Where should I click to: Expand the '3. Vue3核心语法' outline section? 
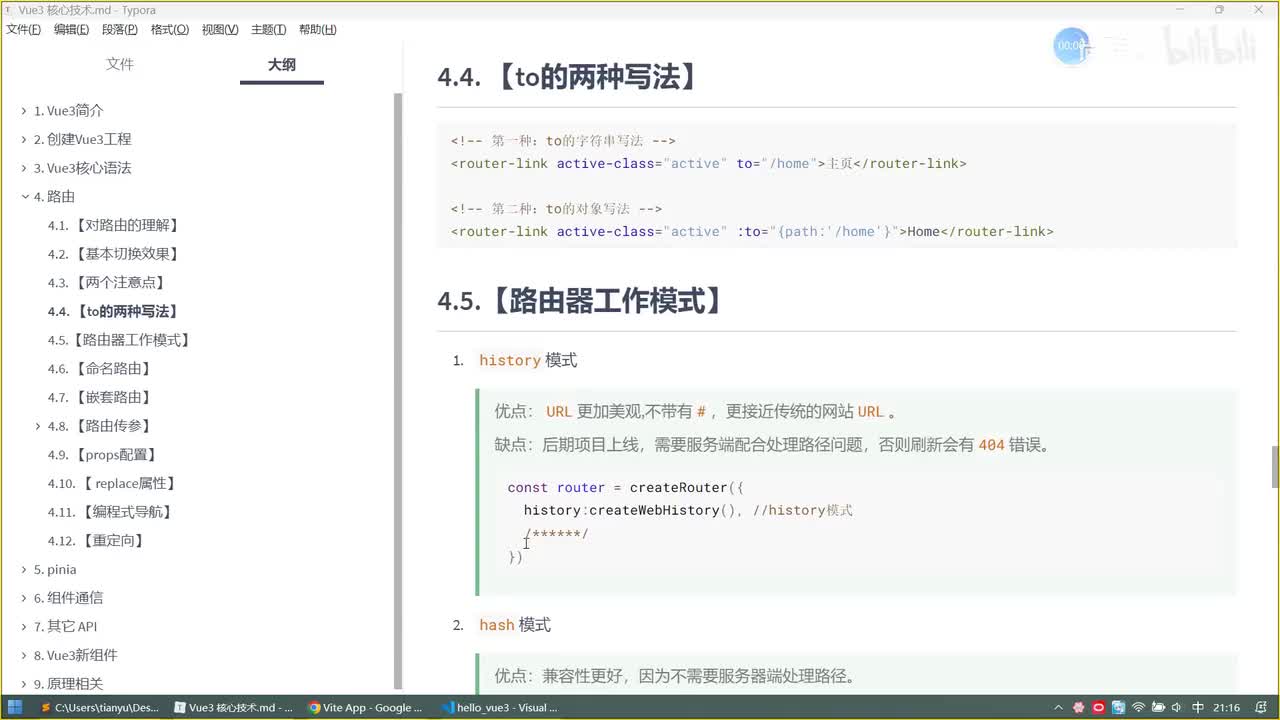[x=24, y=168]
